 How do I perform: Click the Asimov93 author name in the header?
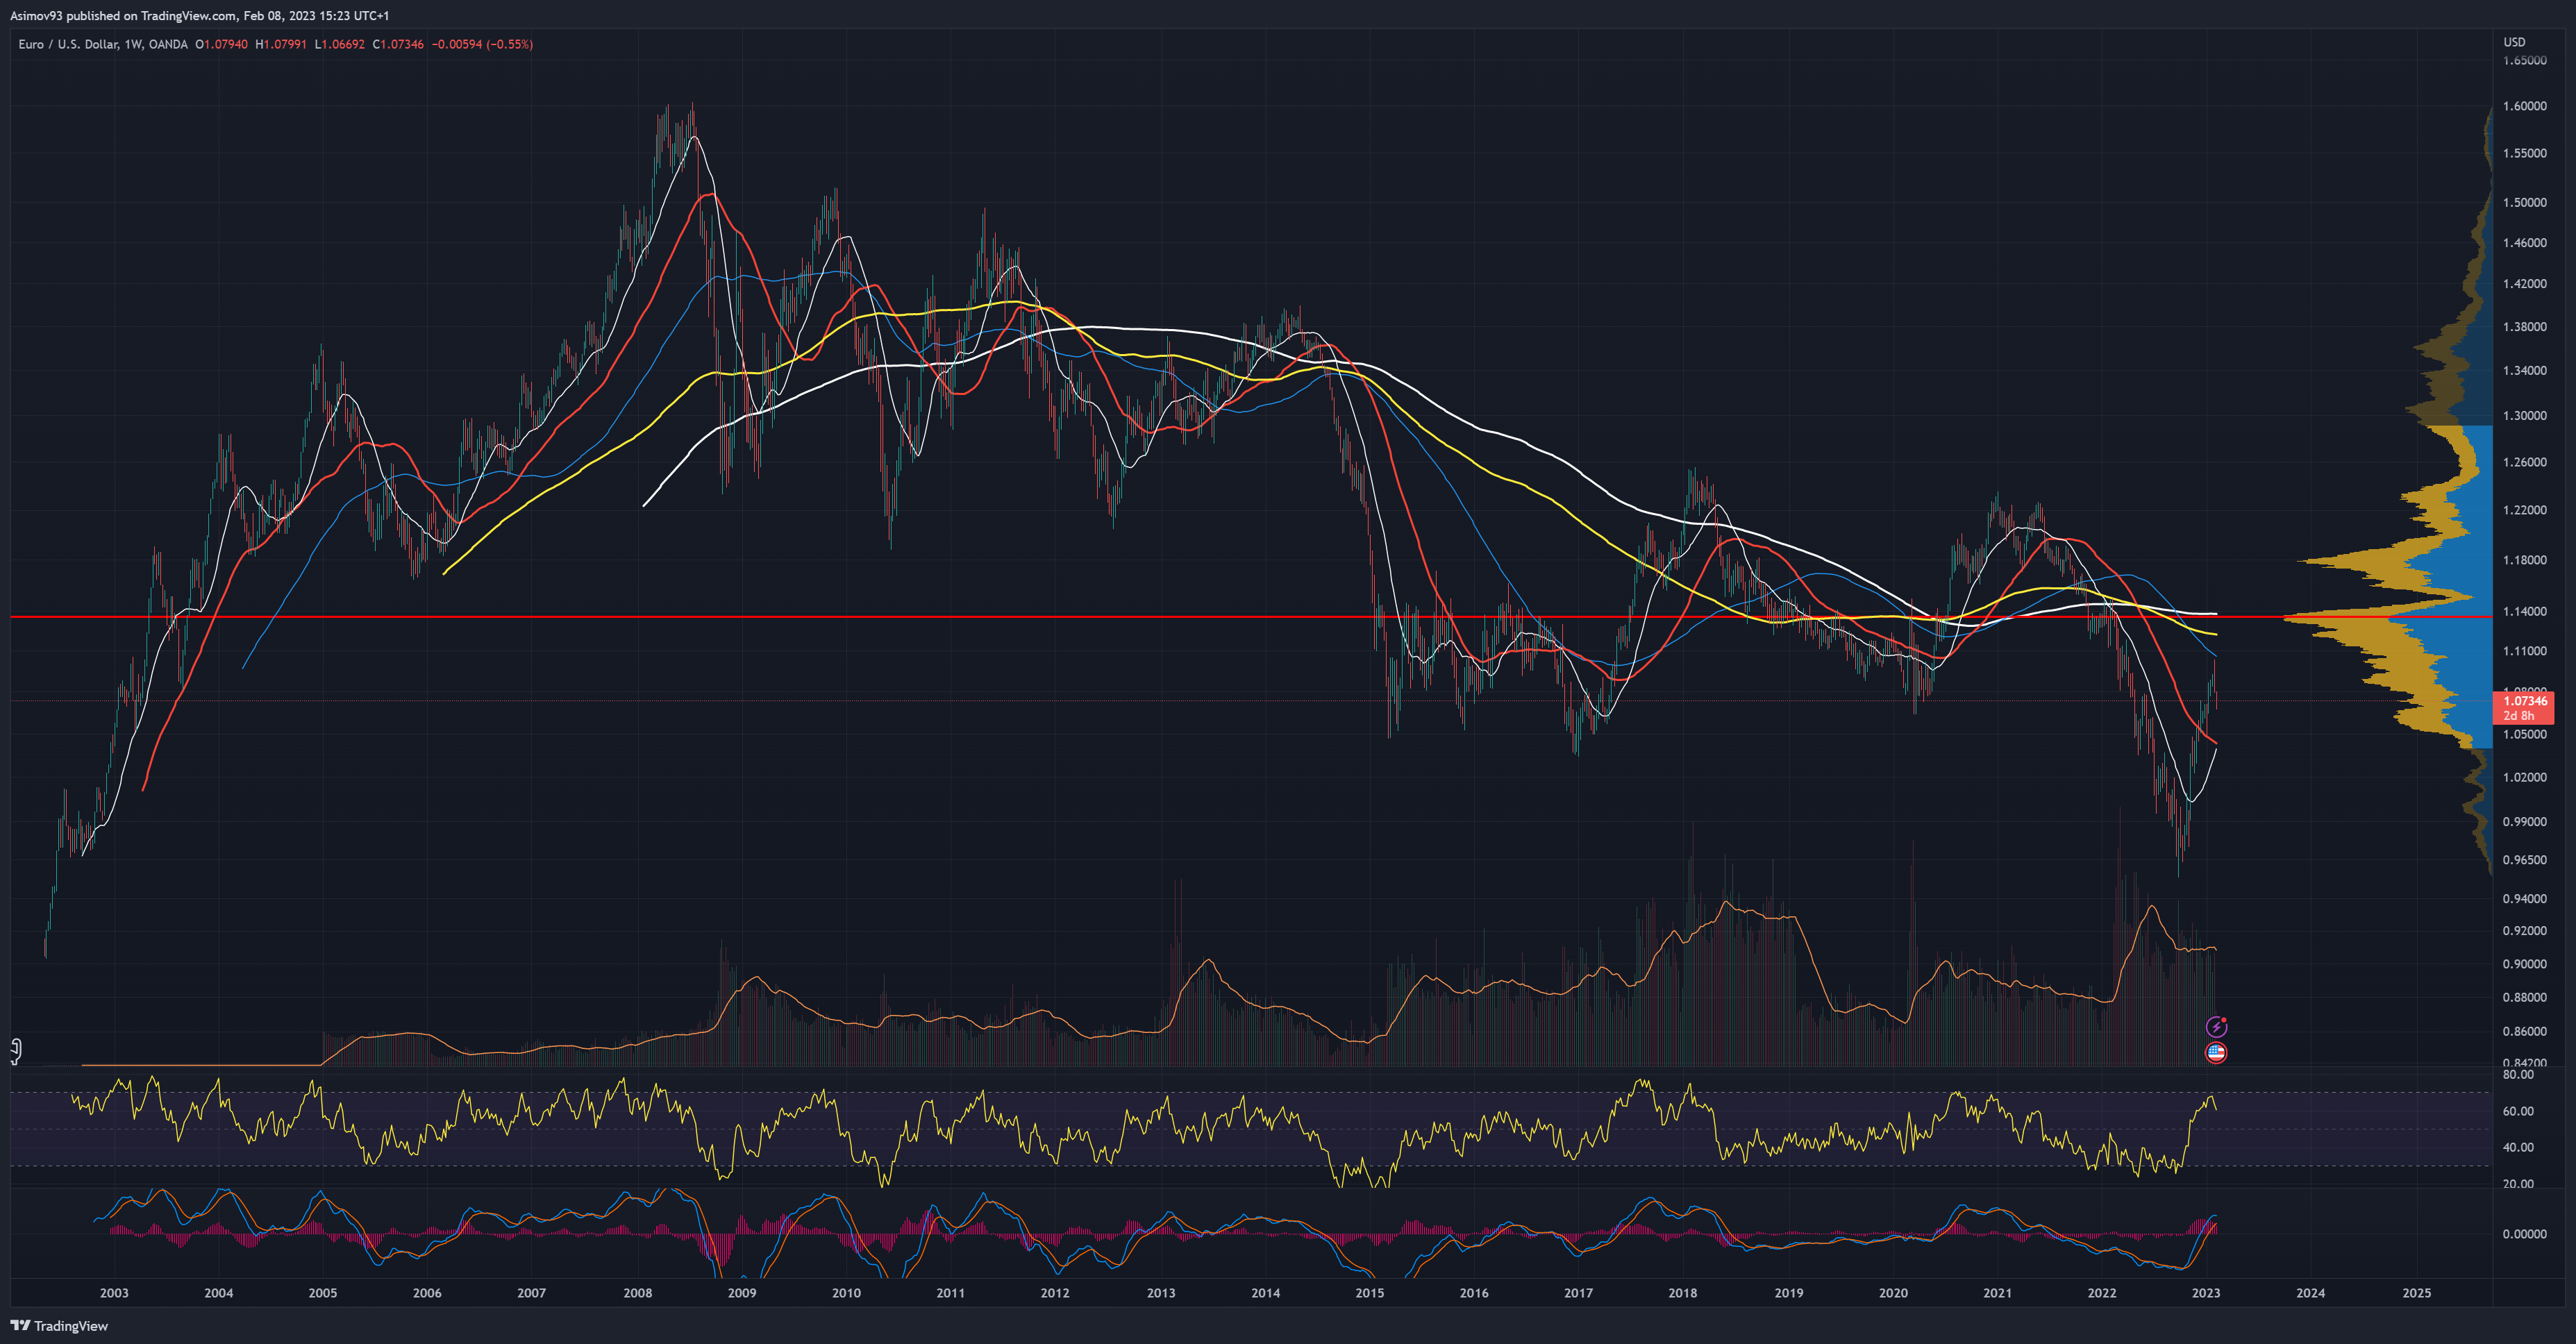[x=36, y=15]
